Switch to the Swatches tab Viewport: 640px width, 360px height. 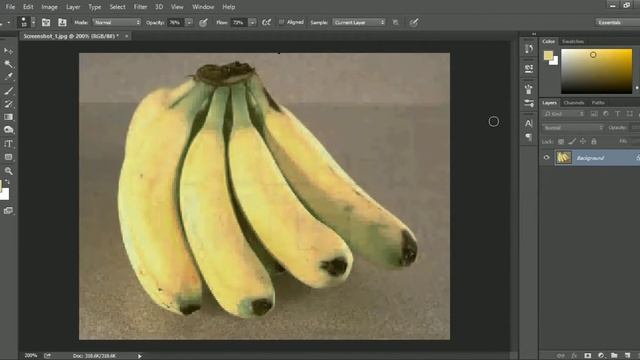click(x=573, y=42)
